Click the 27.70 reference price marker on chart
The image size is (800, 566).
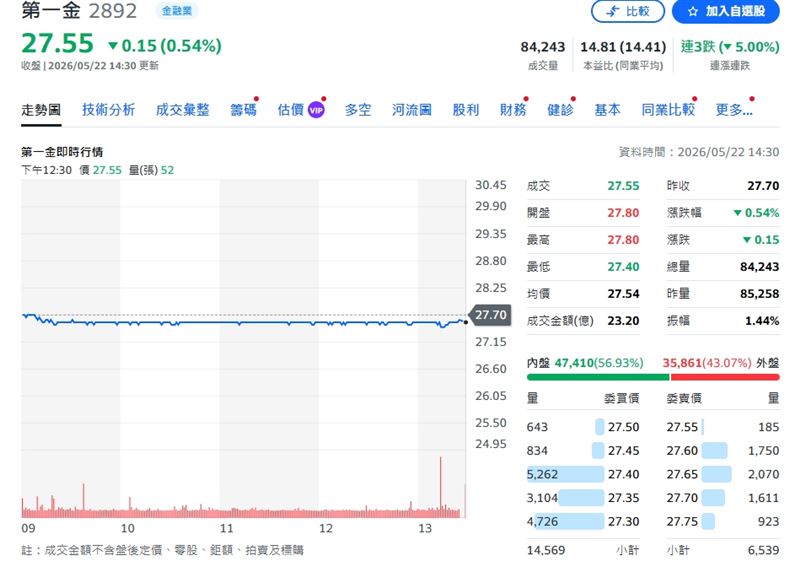(x=490, y=315)
